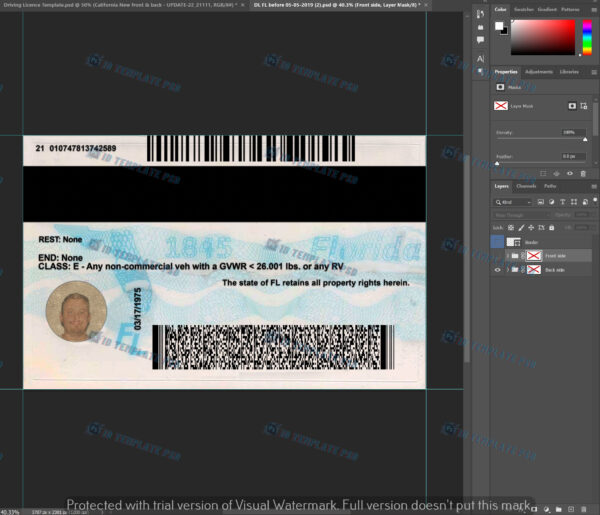This screenshot has width=600, height=515.
Task: Open the Pass Through blend mode dropdown
Action: [521, 215]
